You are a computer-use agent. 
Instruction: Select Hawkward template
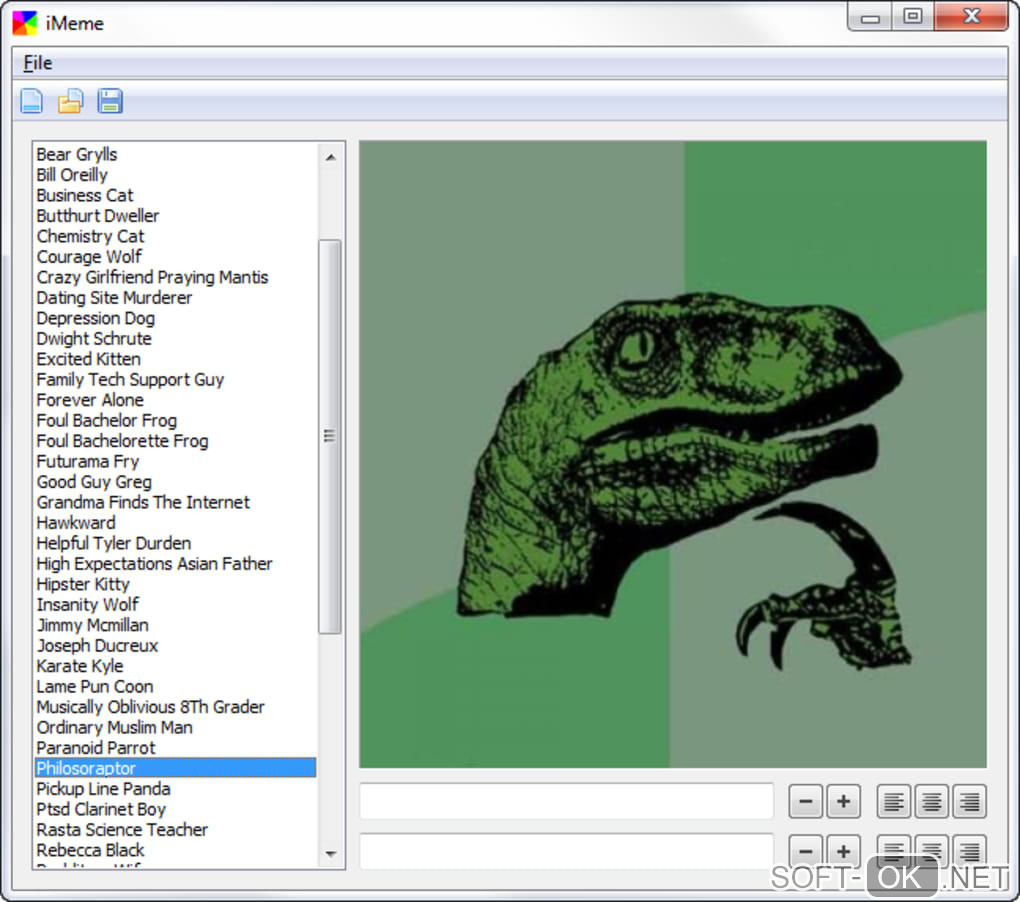[175, 523]
